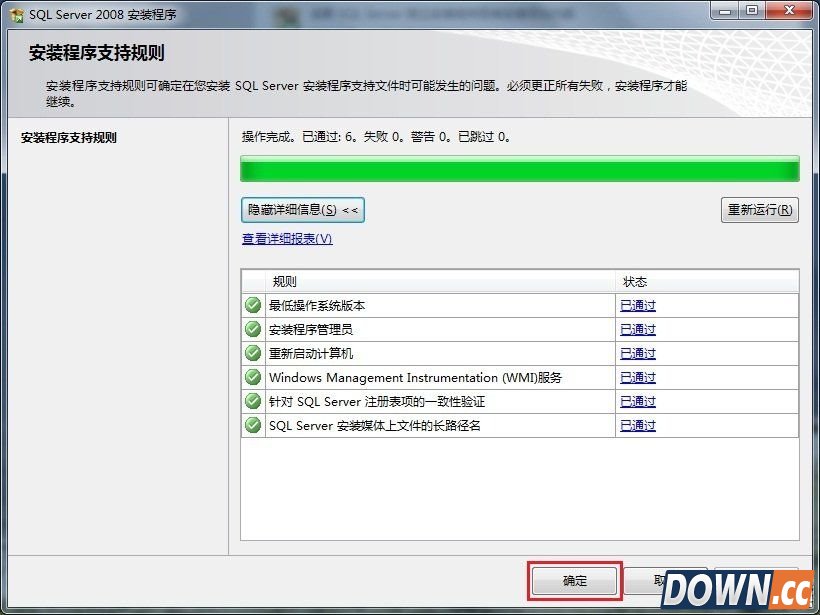Open the 已通过 link for the WMI 服务 rule
Screen dimensions: 820x615
pyautogui.click(x=637, y=377)
